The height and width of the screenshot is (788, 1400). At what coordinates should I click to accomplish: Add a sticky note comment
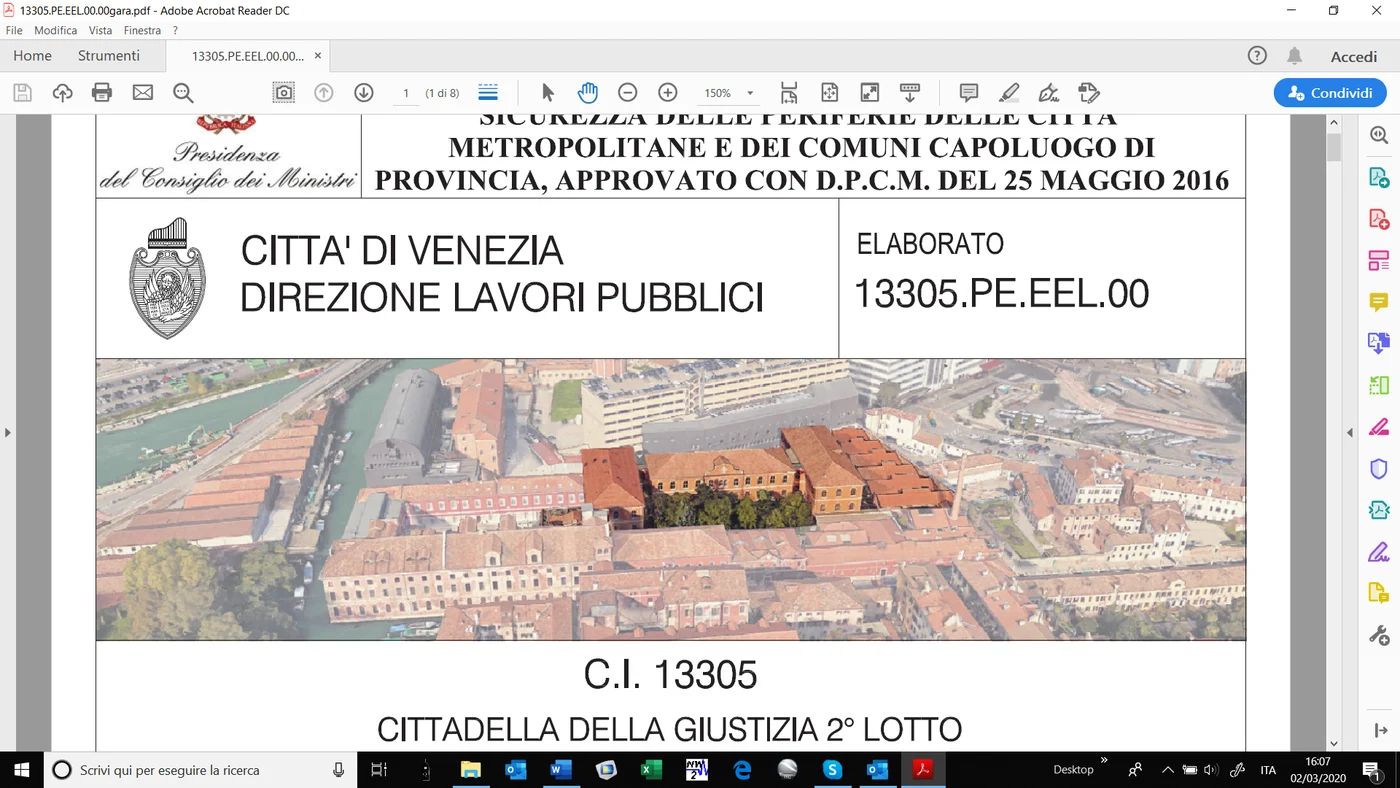(x=968, y=93)
